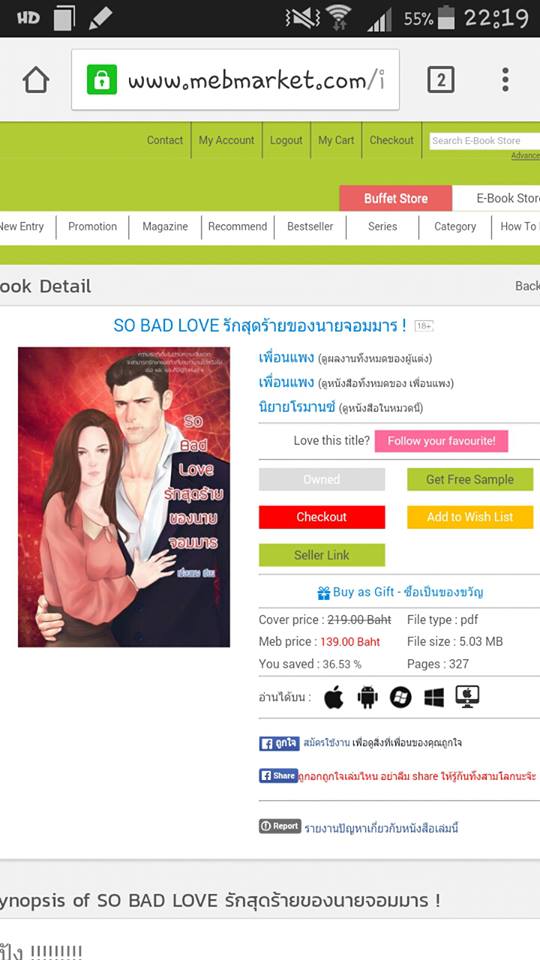Tap the green padlock security icon

point(102,80)
